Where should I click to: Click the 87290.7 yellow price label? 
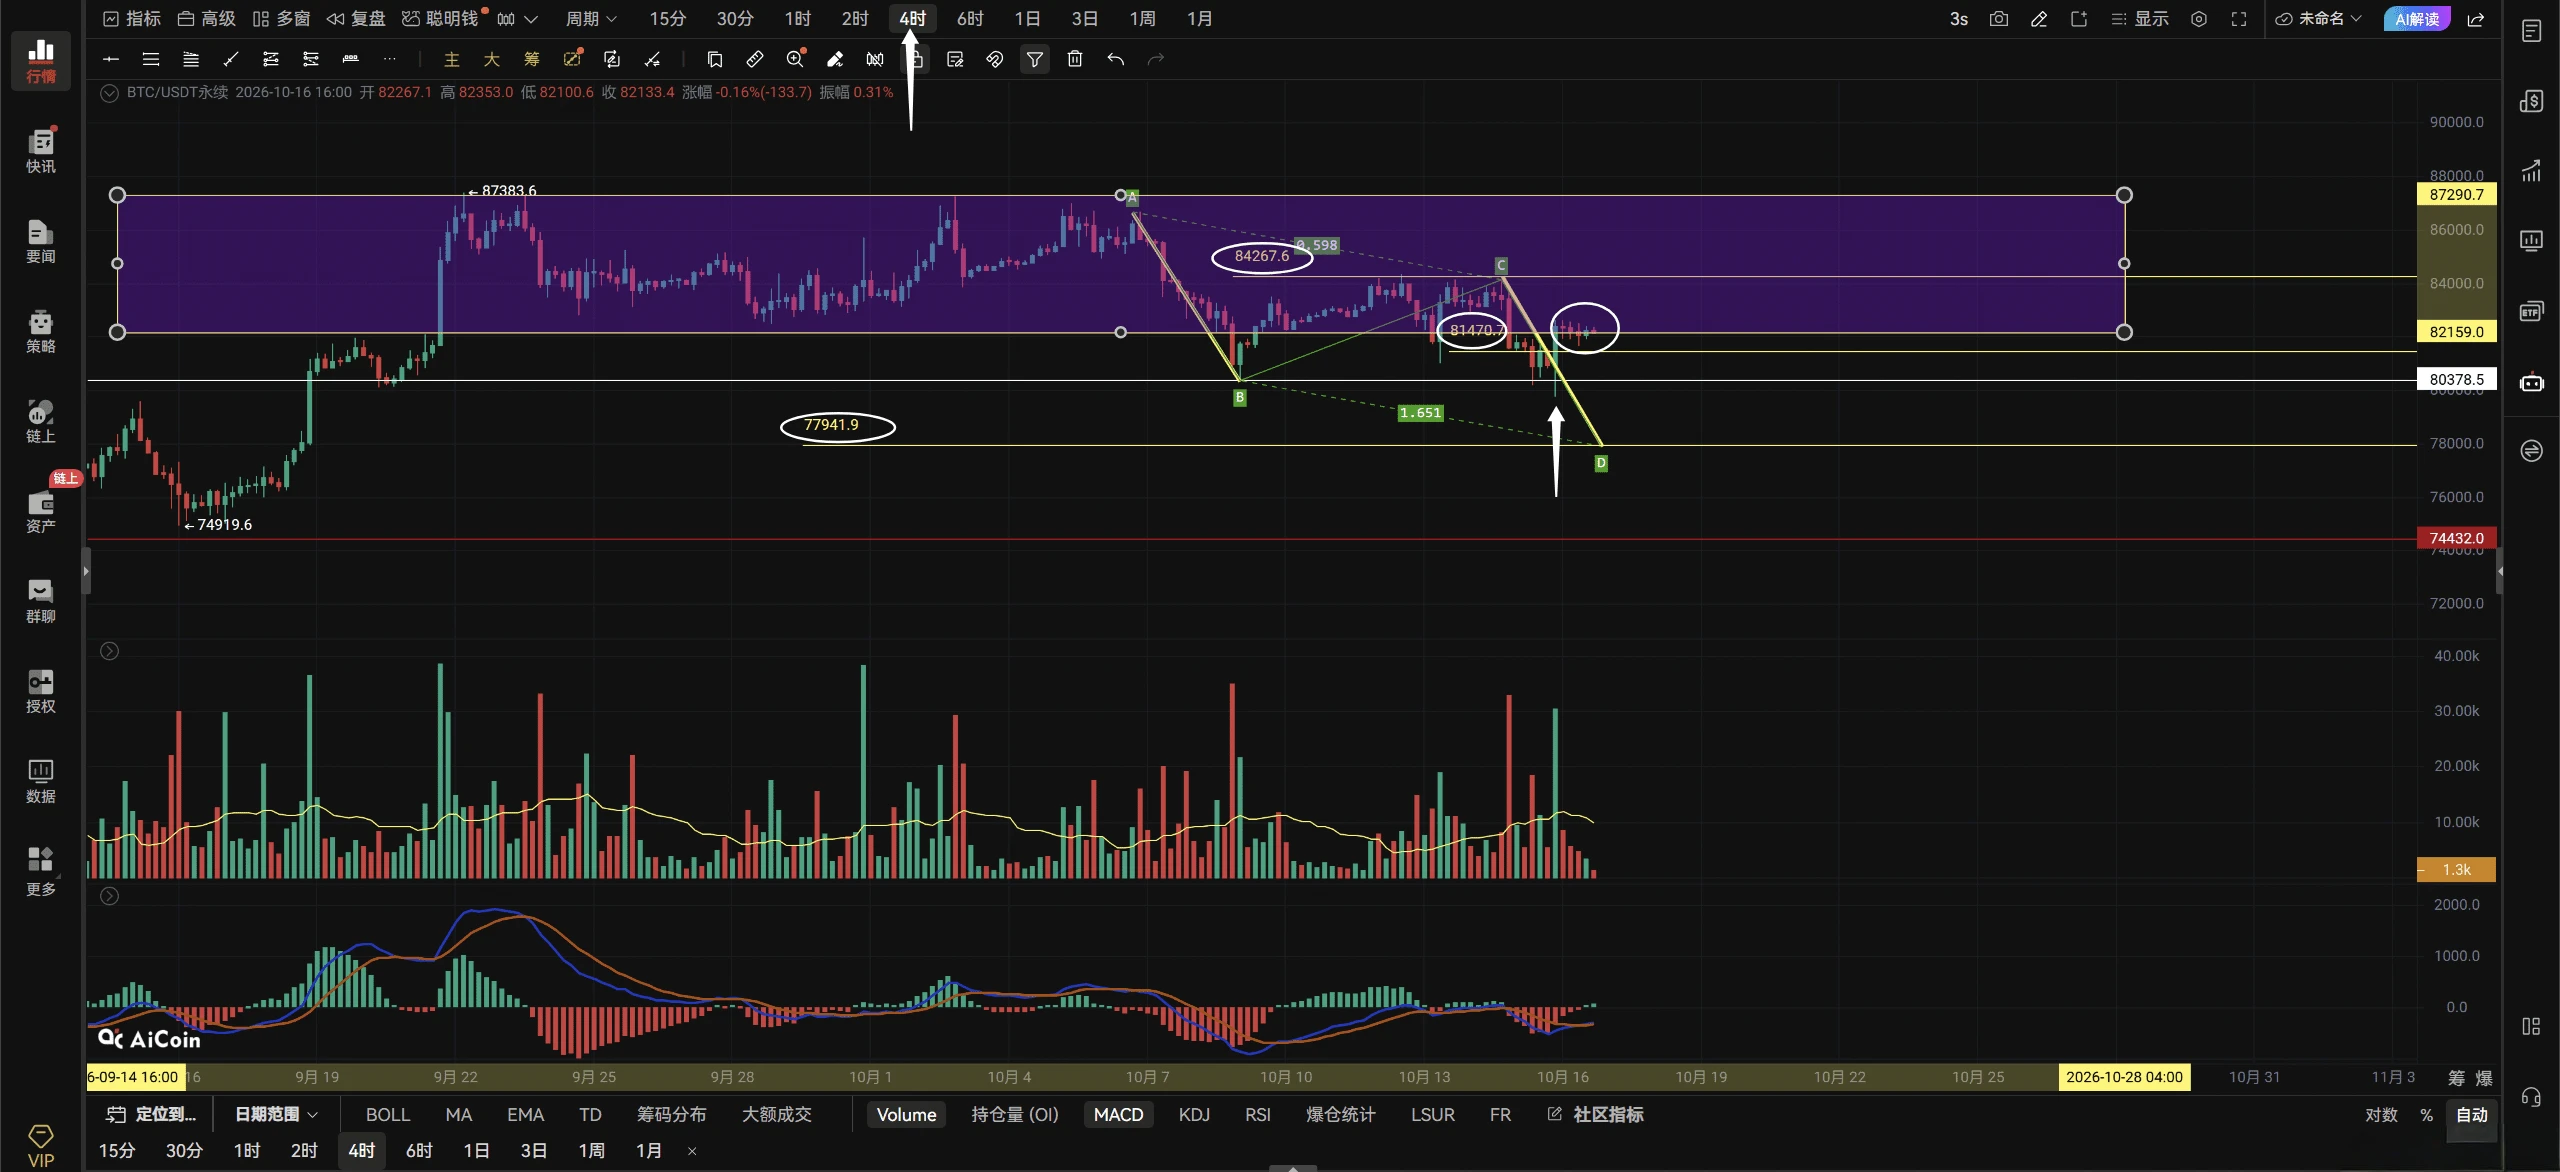[2456, 194]
